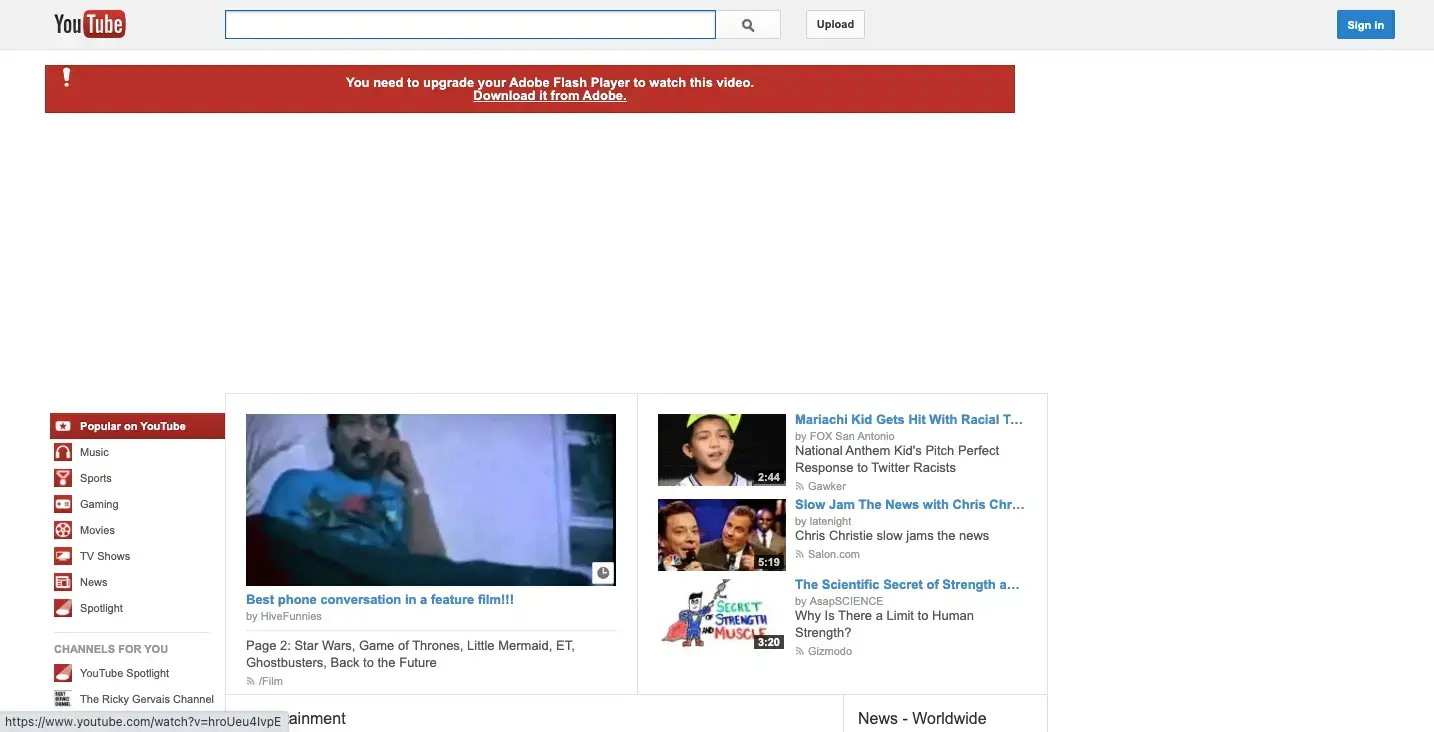
Task: Click National Anthem Kid's Pitch Perfect text
Action: point(897,459)
